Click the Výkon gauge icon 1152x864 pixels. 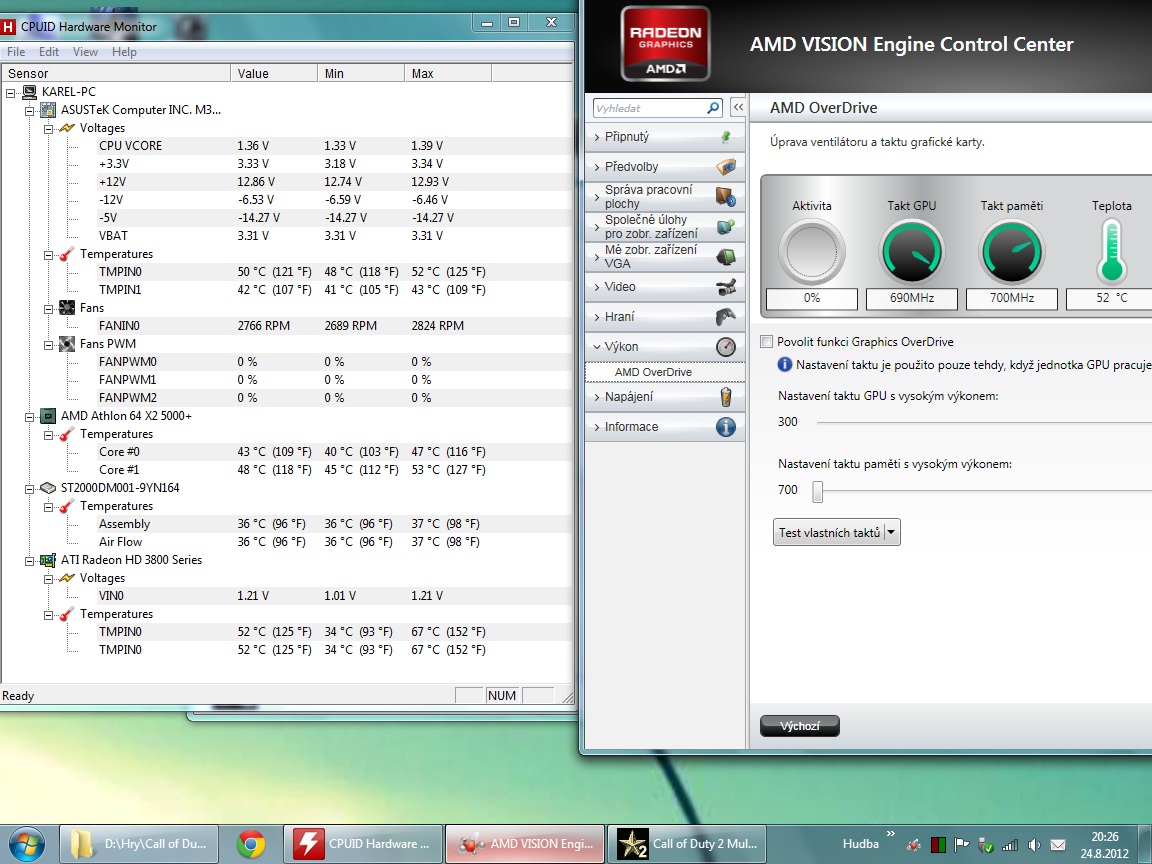click(726, 347)
